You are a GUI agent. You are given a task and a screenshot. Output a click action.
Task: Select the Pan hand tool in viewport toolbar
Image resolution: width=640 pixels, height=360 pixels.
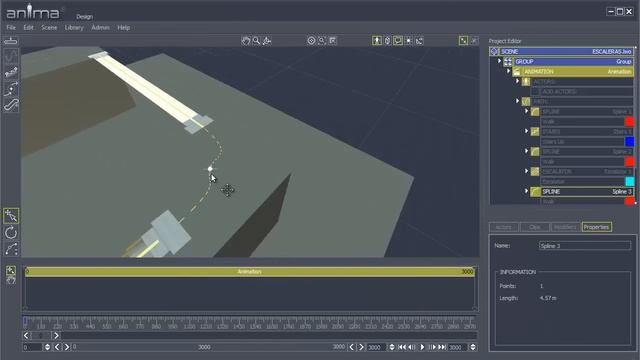point(245,40)
